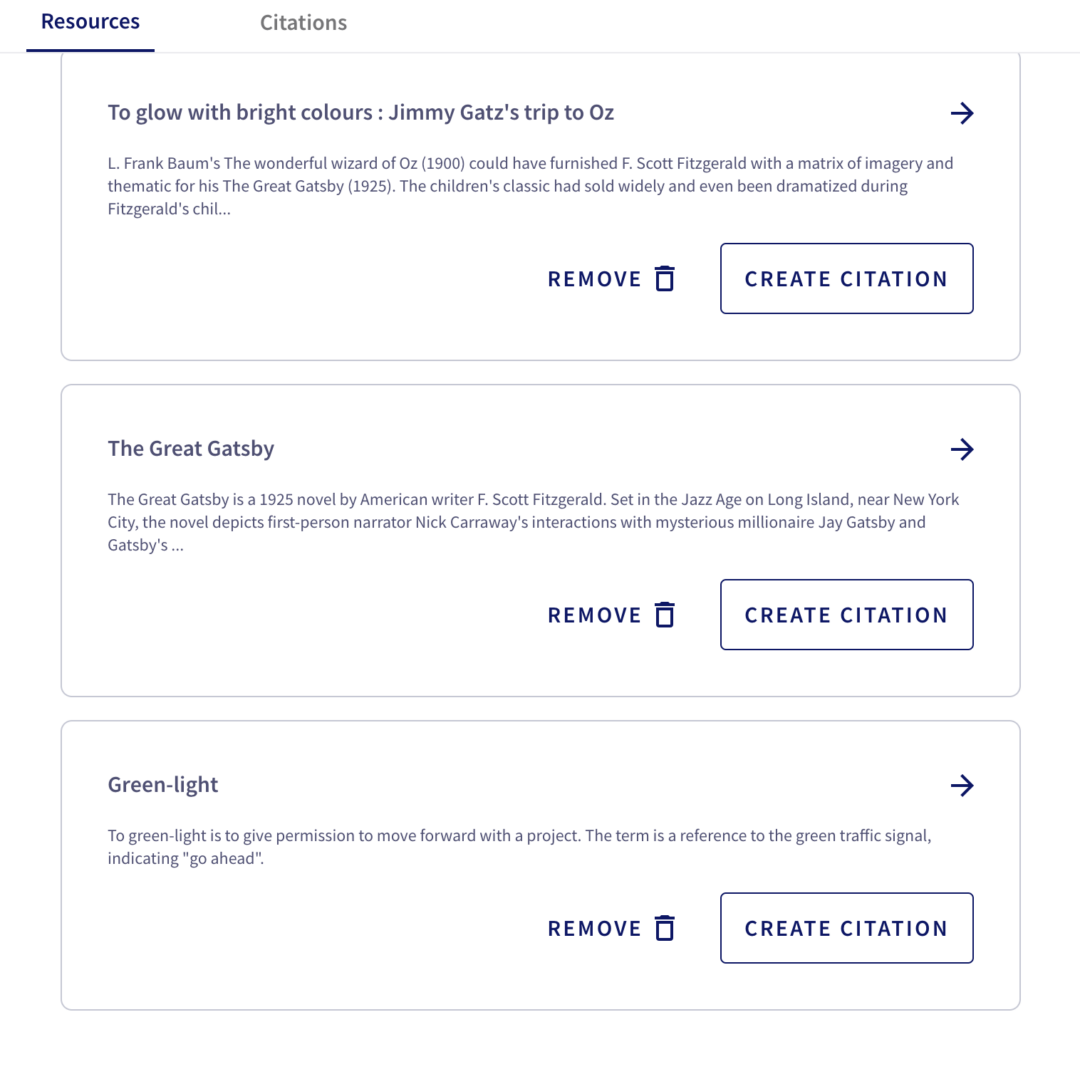Click the arrow icon beside The Great Gatsby title
1080x1074 pixels.
pyautogui.click(x=961, y=449)
